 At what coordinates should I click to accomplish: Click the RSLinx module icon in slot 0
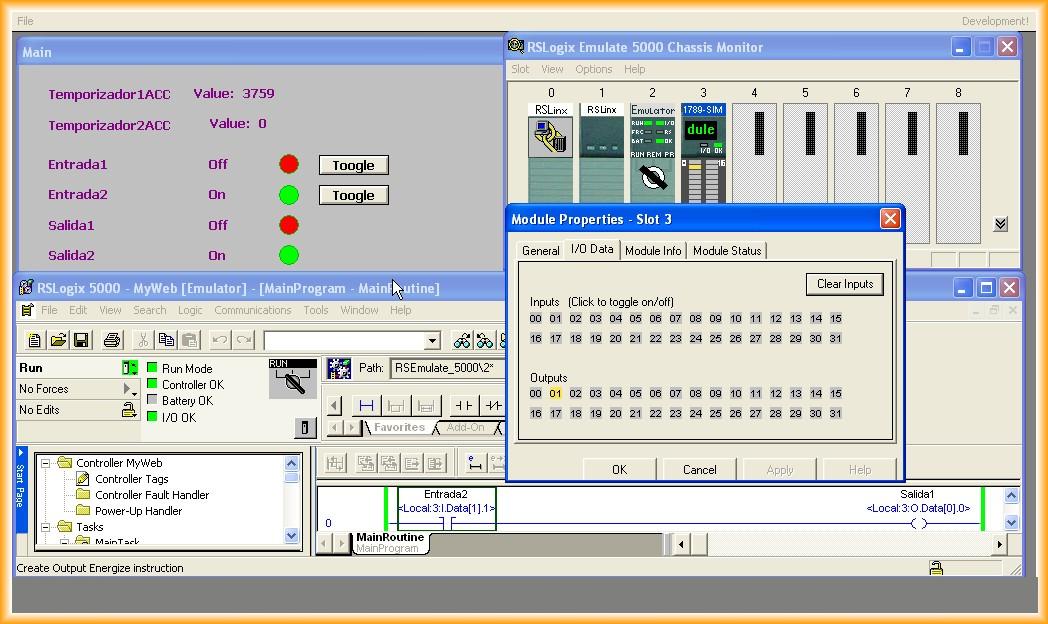551,138
